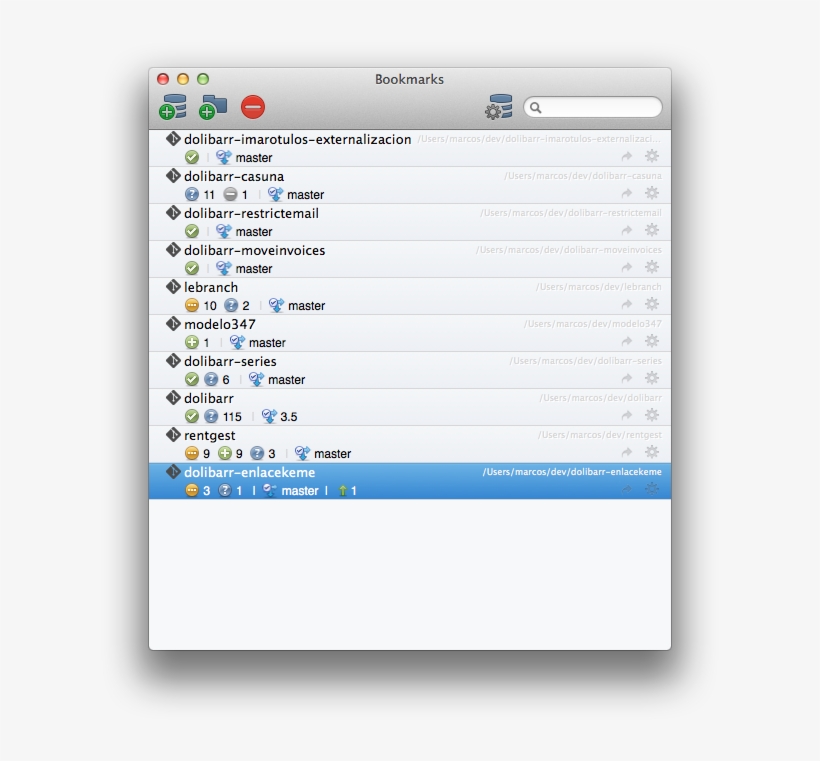Image resolution: width=820 pixels, height=761 pixels.
Task: Click the add folder group icon
Action: coord(212,107)
